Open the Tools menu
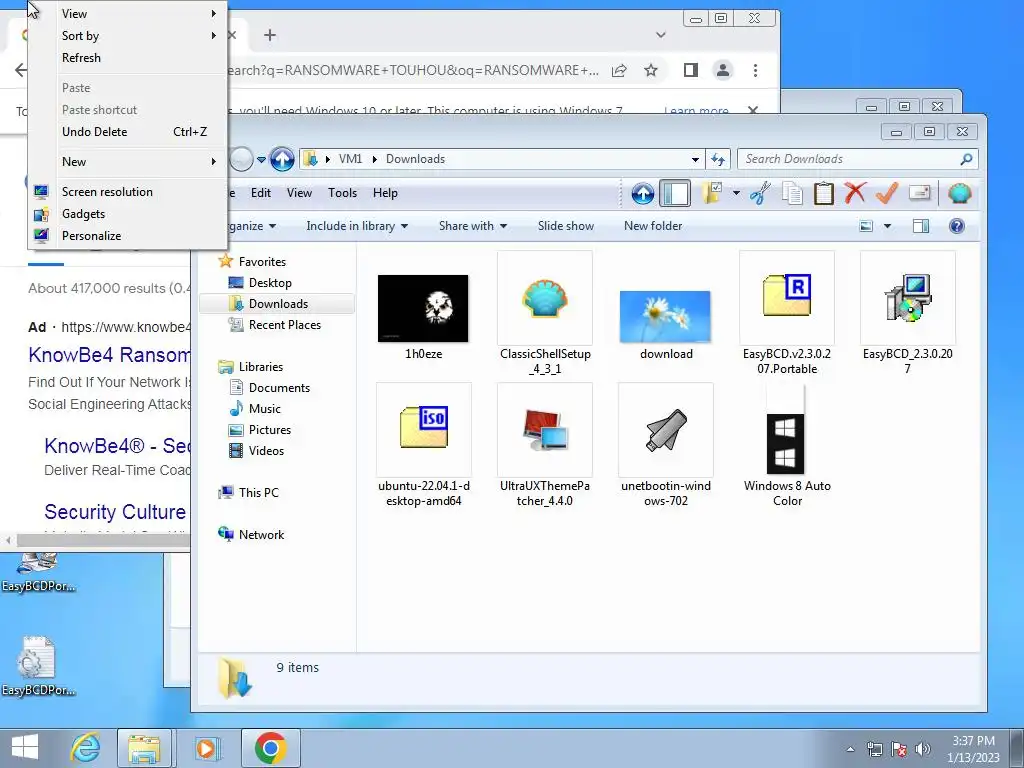Screen dimensions: 1024x768 tap(342, 193)
